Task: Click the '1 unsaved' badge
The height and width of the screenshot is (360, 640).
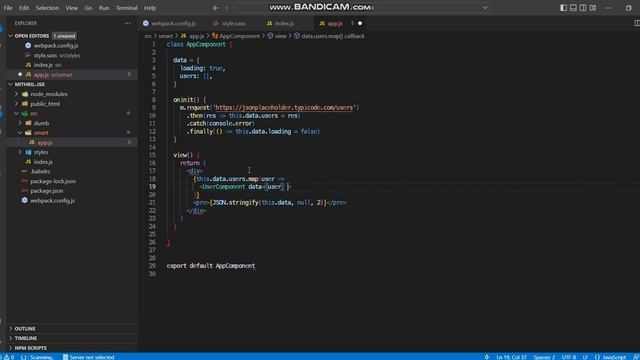Action: tap(64, 36)
